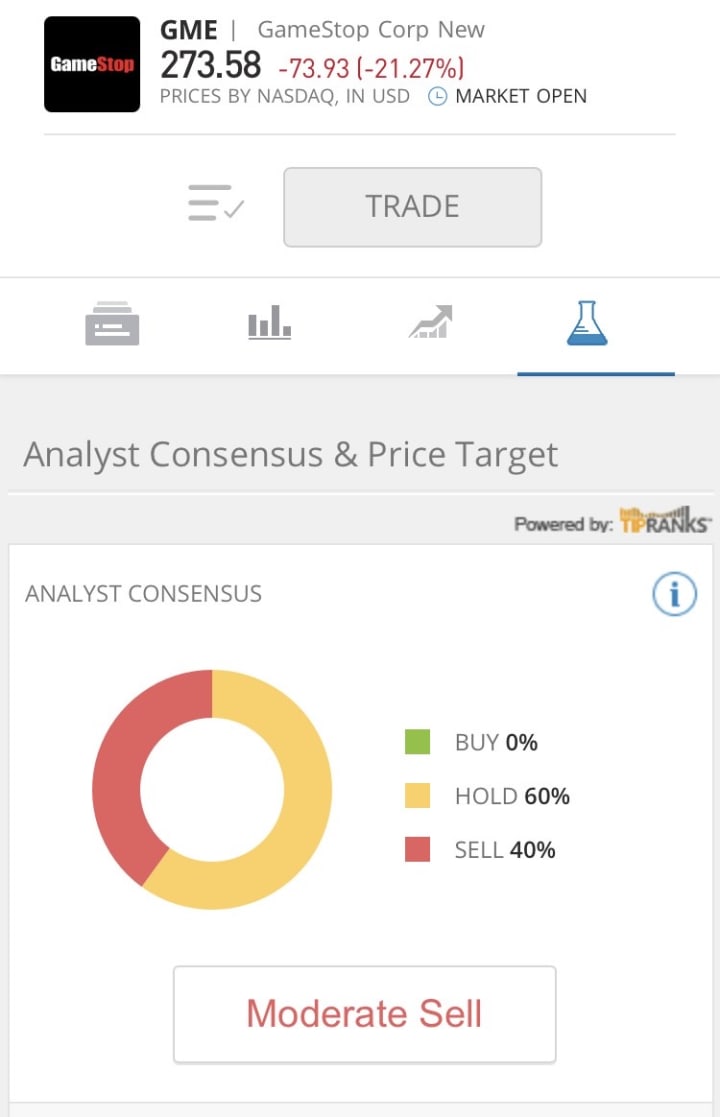Switch to the stats bar chart tab

[x=269, y=324]
